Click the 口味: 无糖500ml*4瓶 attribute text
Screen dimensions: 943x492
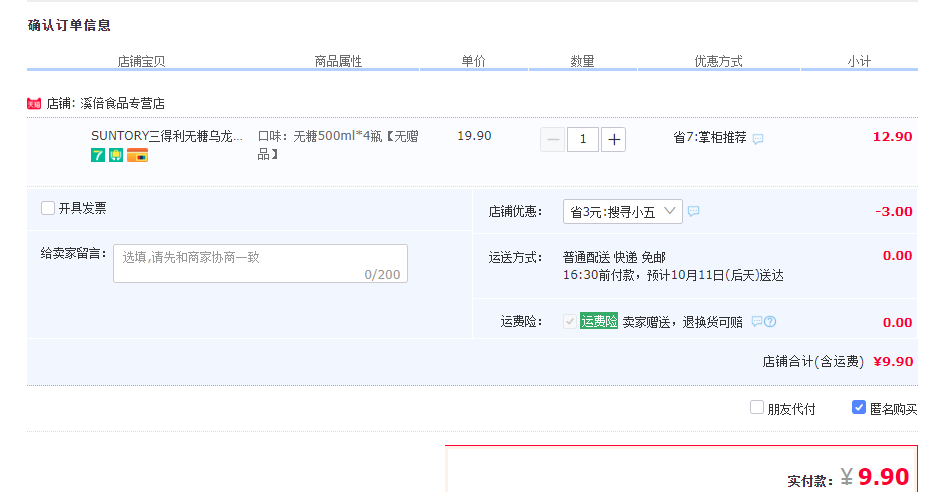338,145
